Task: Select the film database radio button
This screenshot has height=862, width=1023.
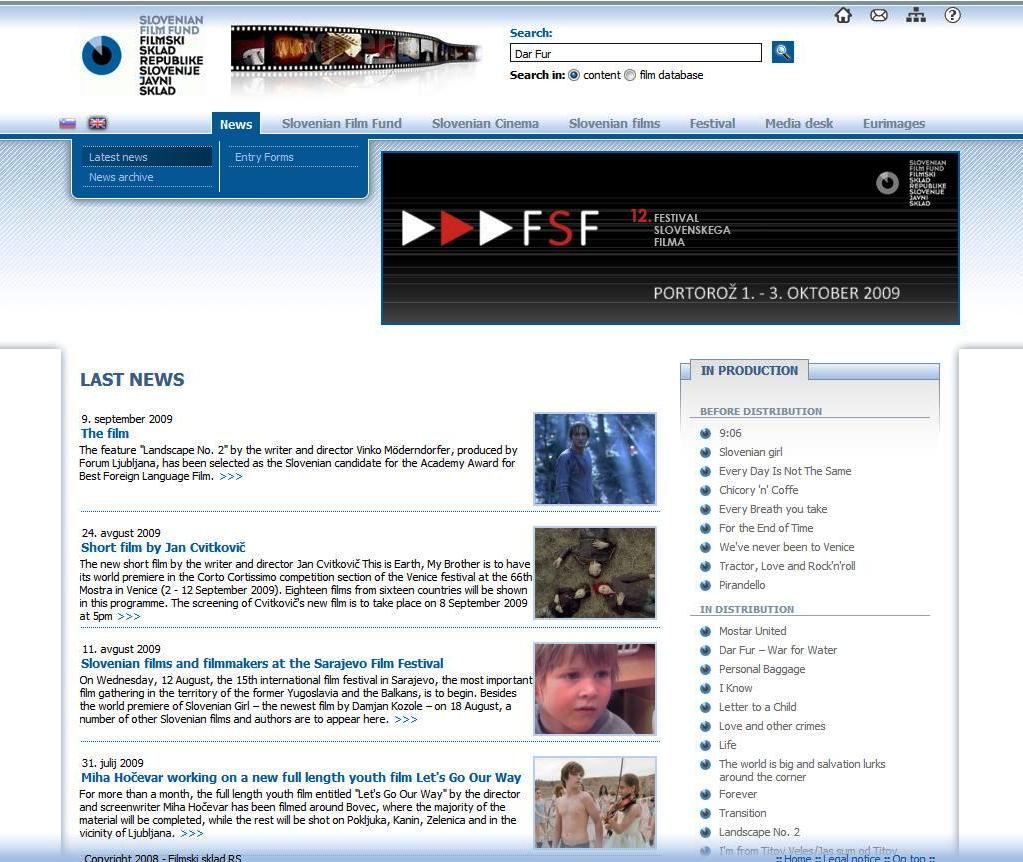Action: coord(630,75)
